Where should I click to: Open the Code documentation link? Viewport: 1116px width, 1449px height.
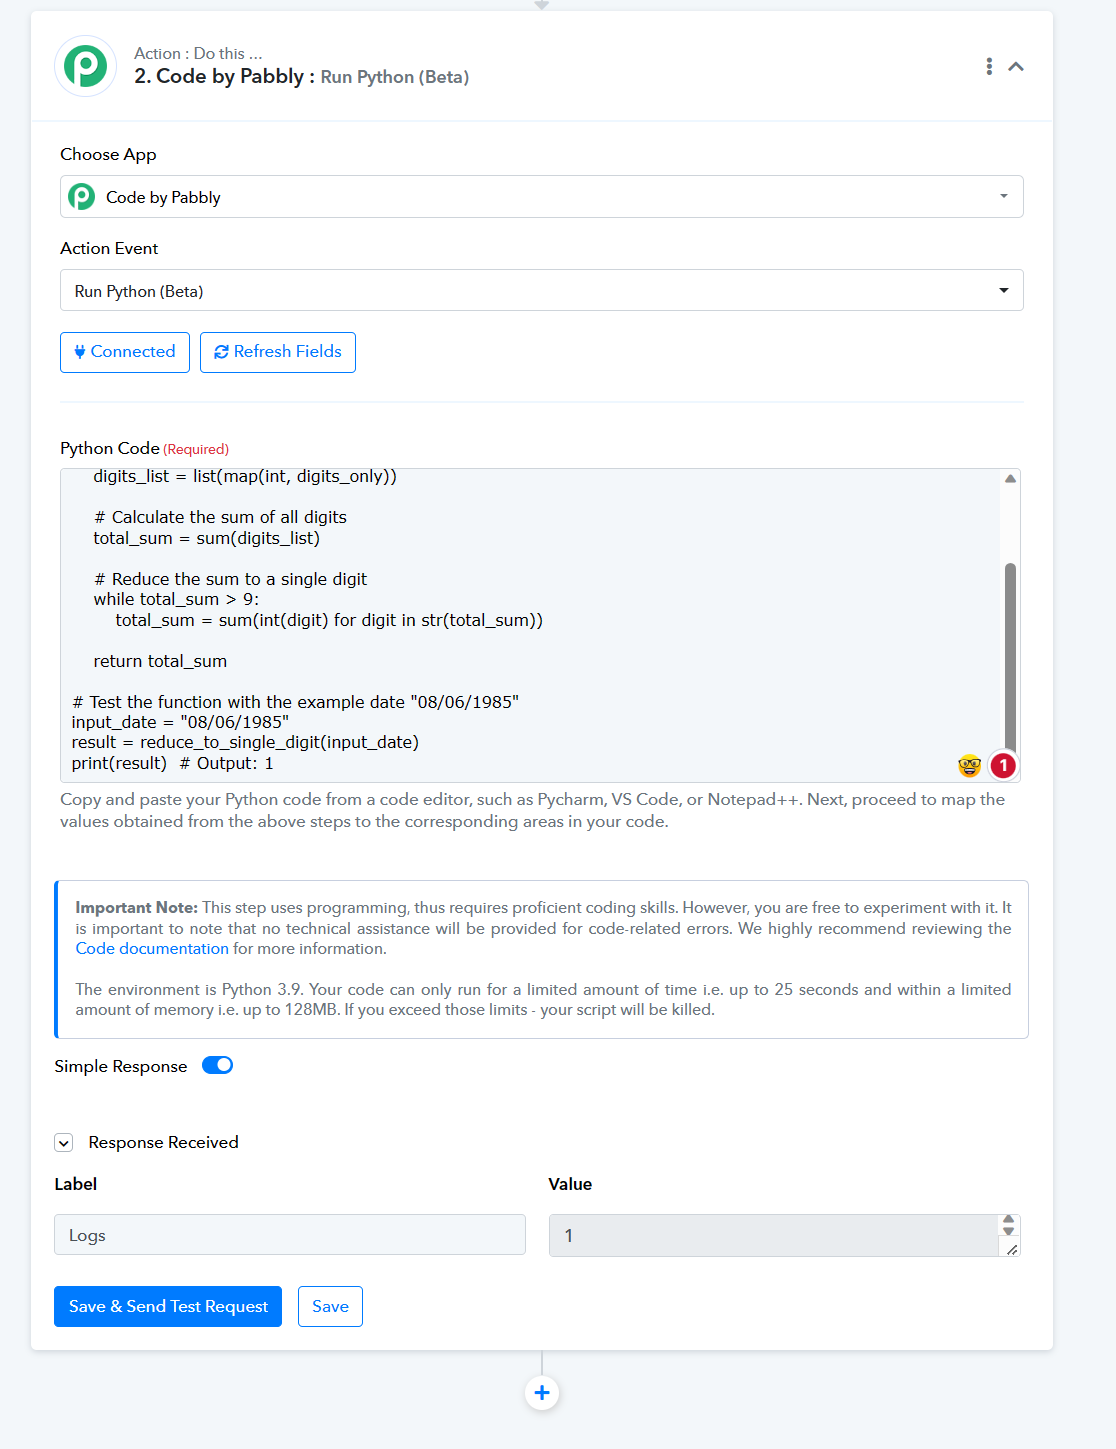tap(152, 949)
